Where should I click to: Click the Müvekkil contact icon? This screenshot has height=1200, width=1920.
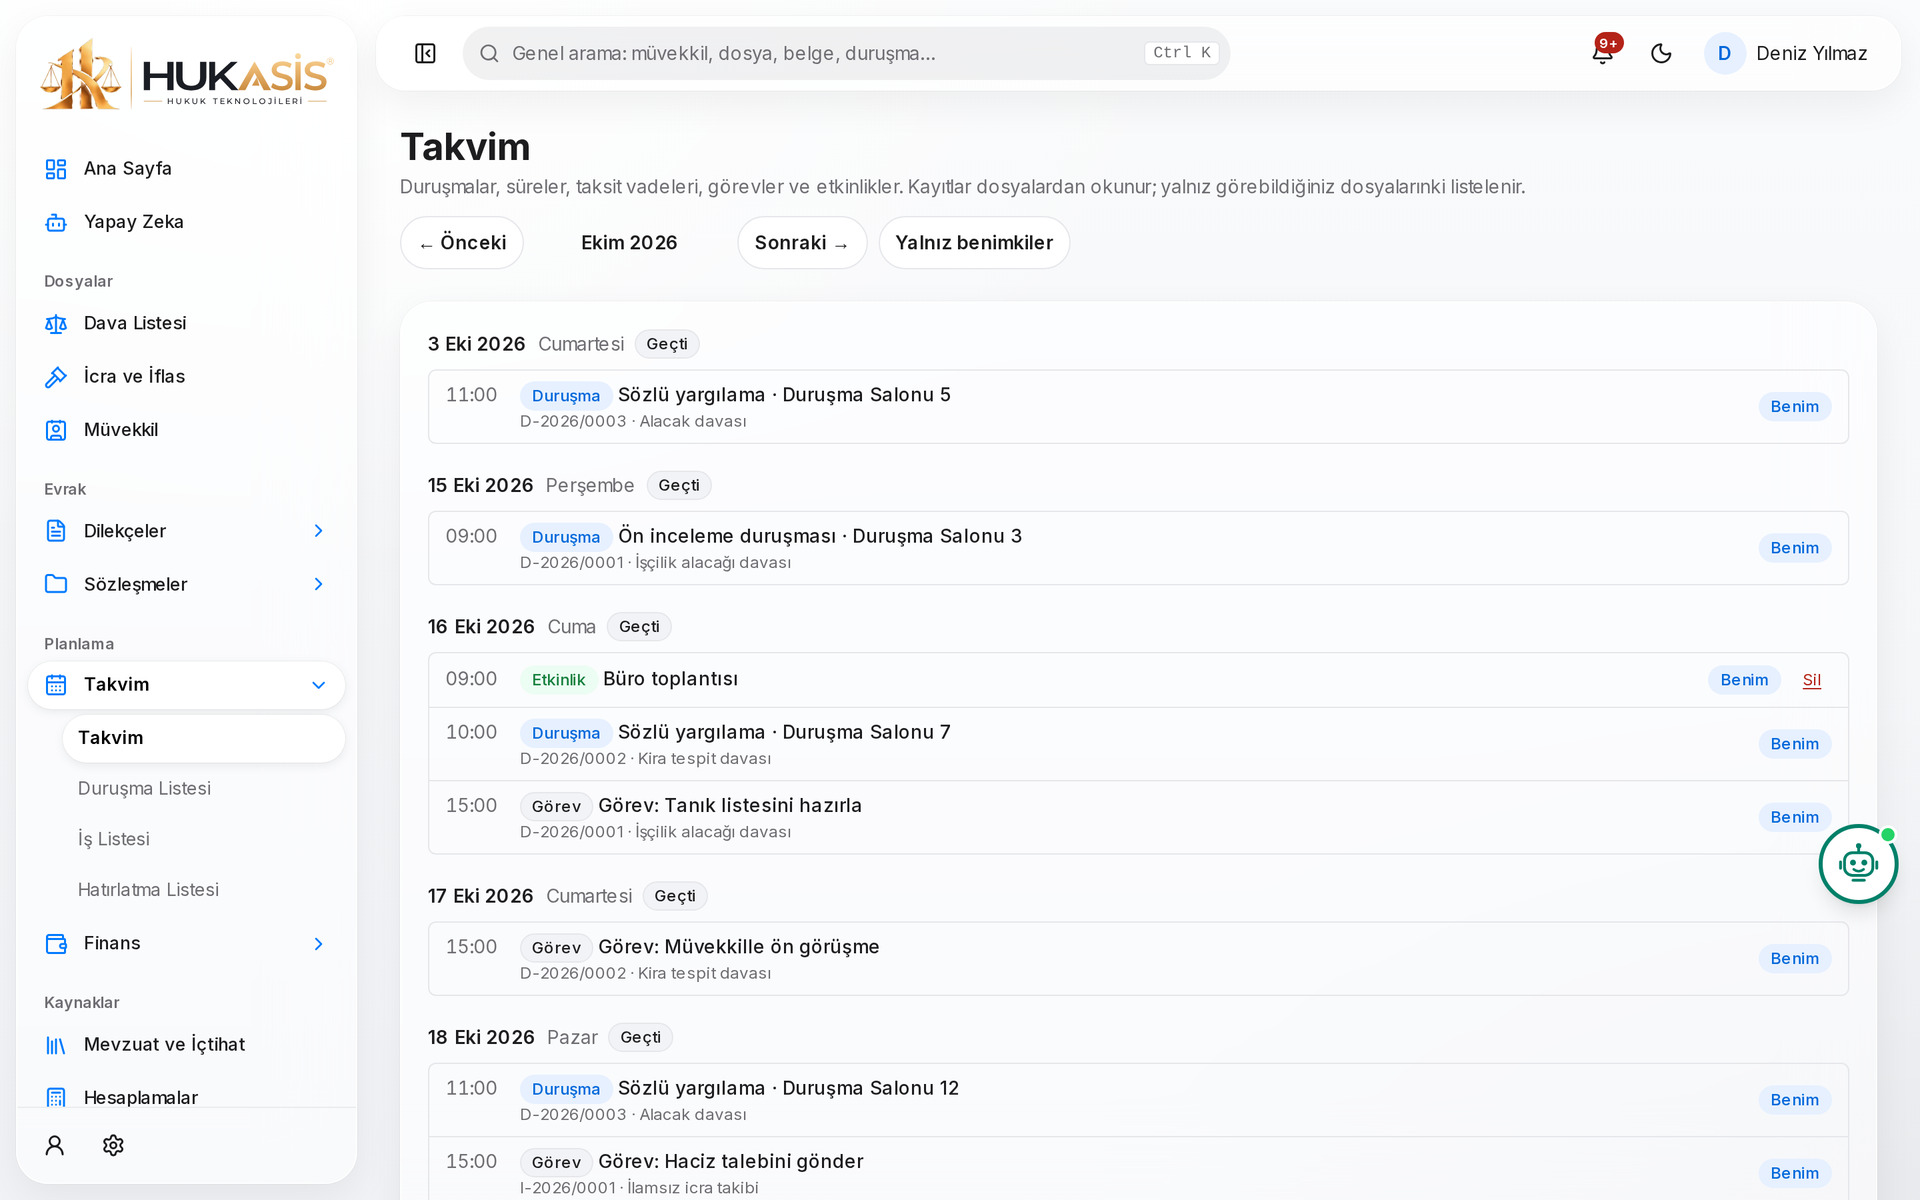click(56, 430)
